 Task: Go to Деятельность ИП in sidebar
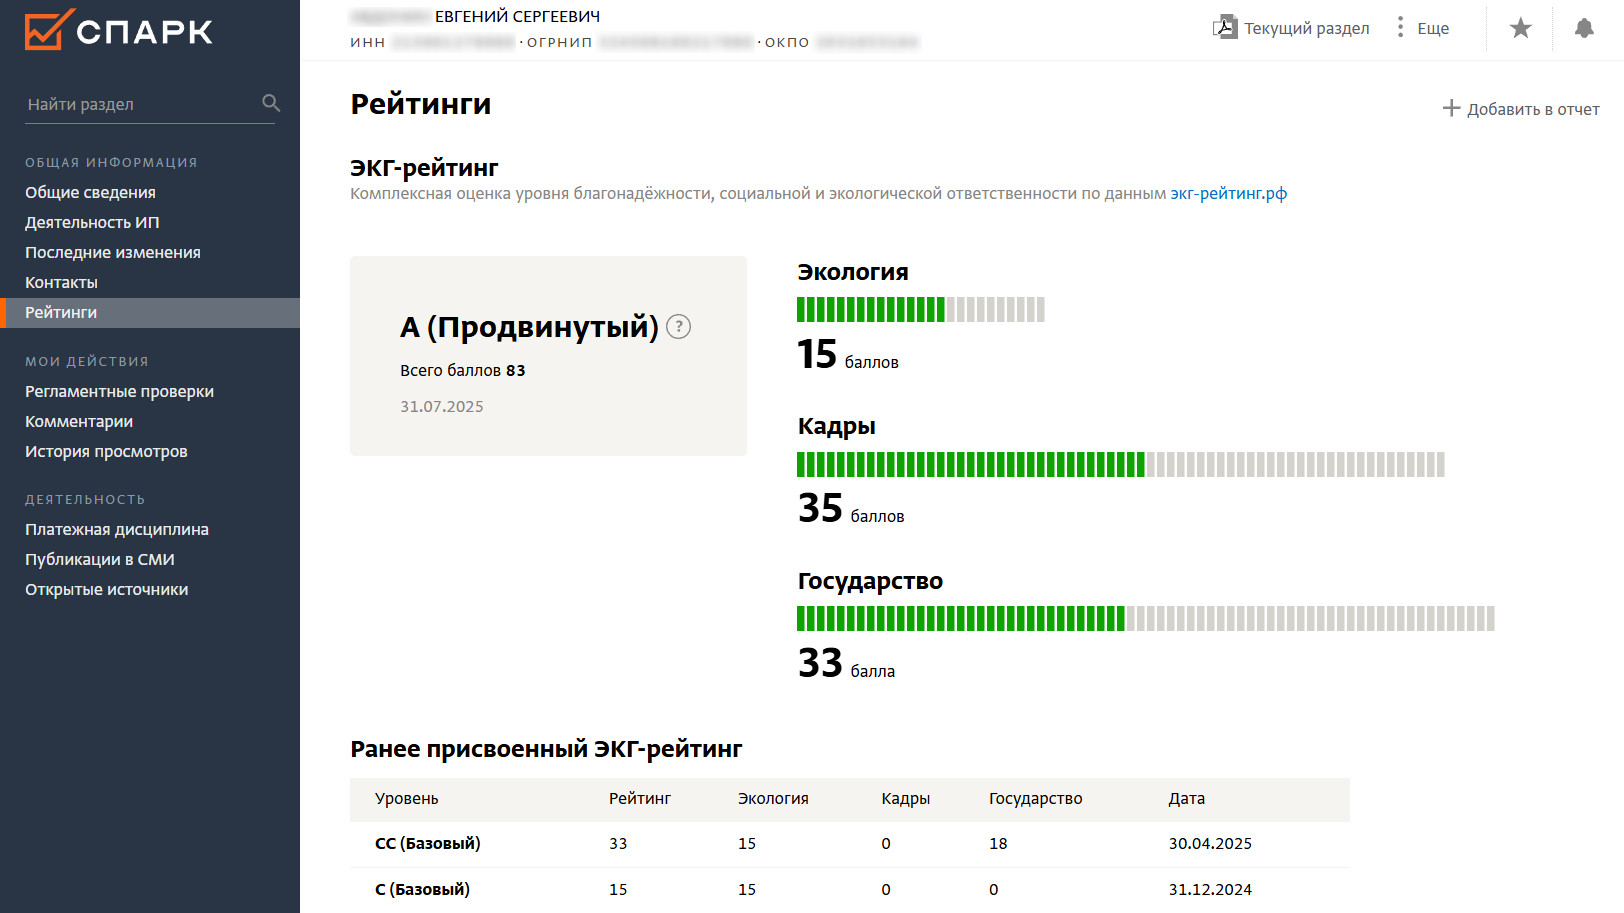[x=92, y=222]
